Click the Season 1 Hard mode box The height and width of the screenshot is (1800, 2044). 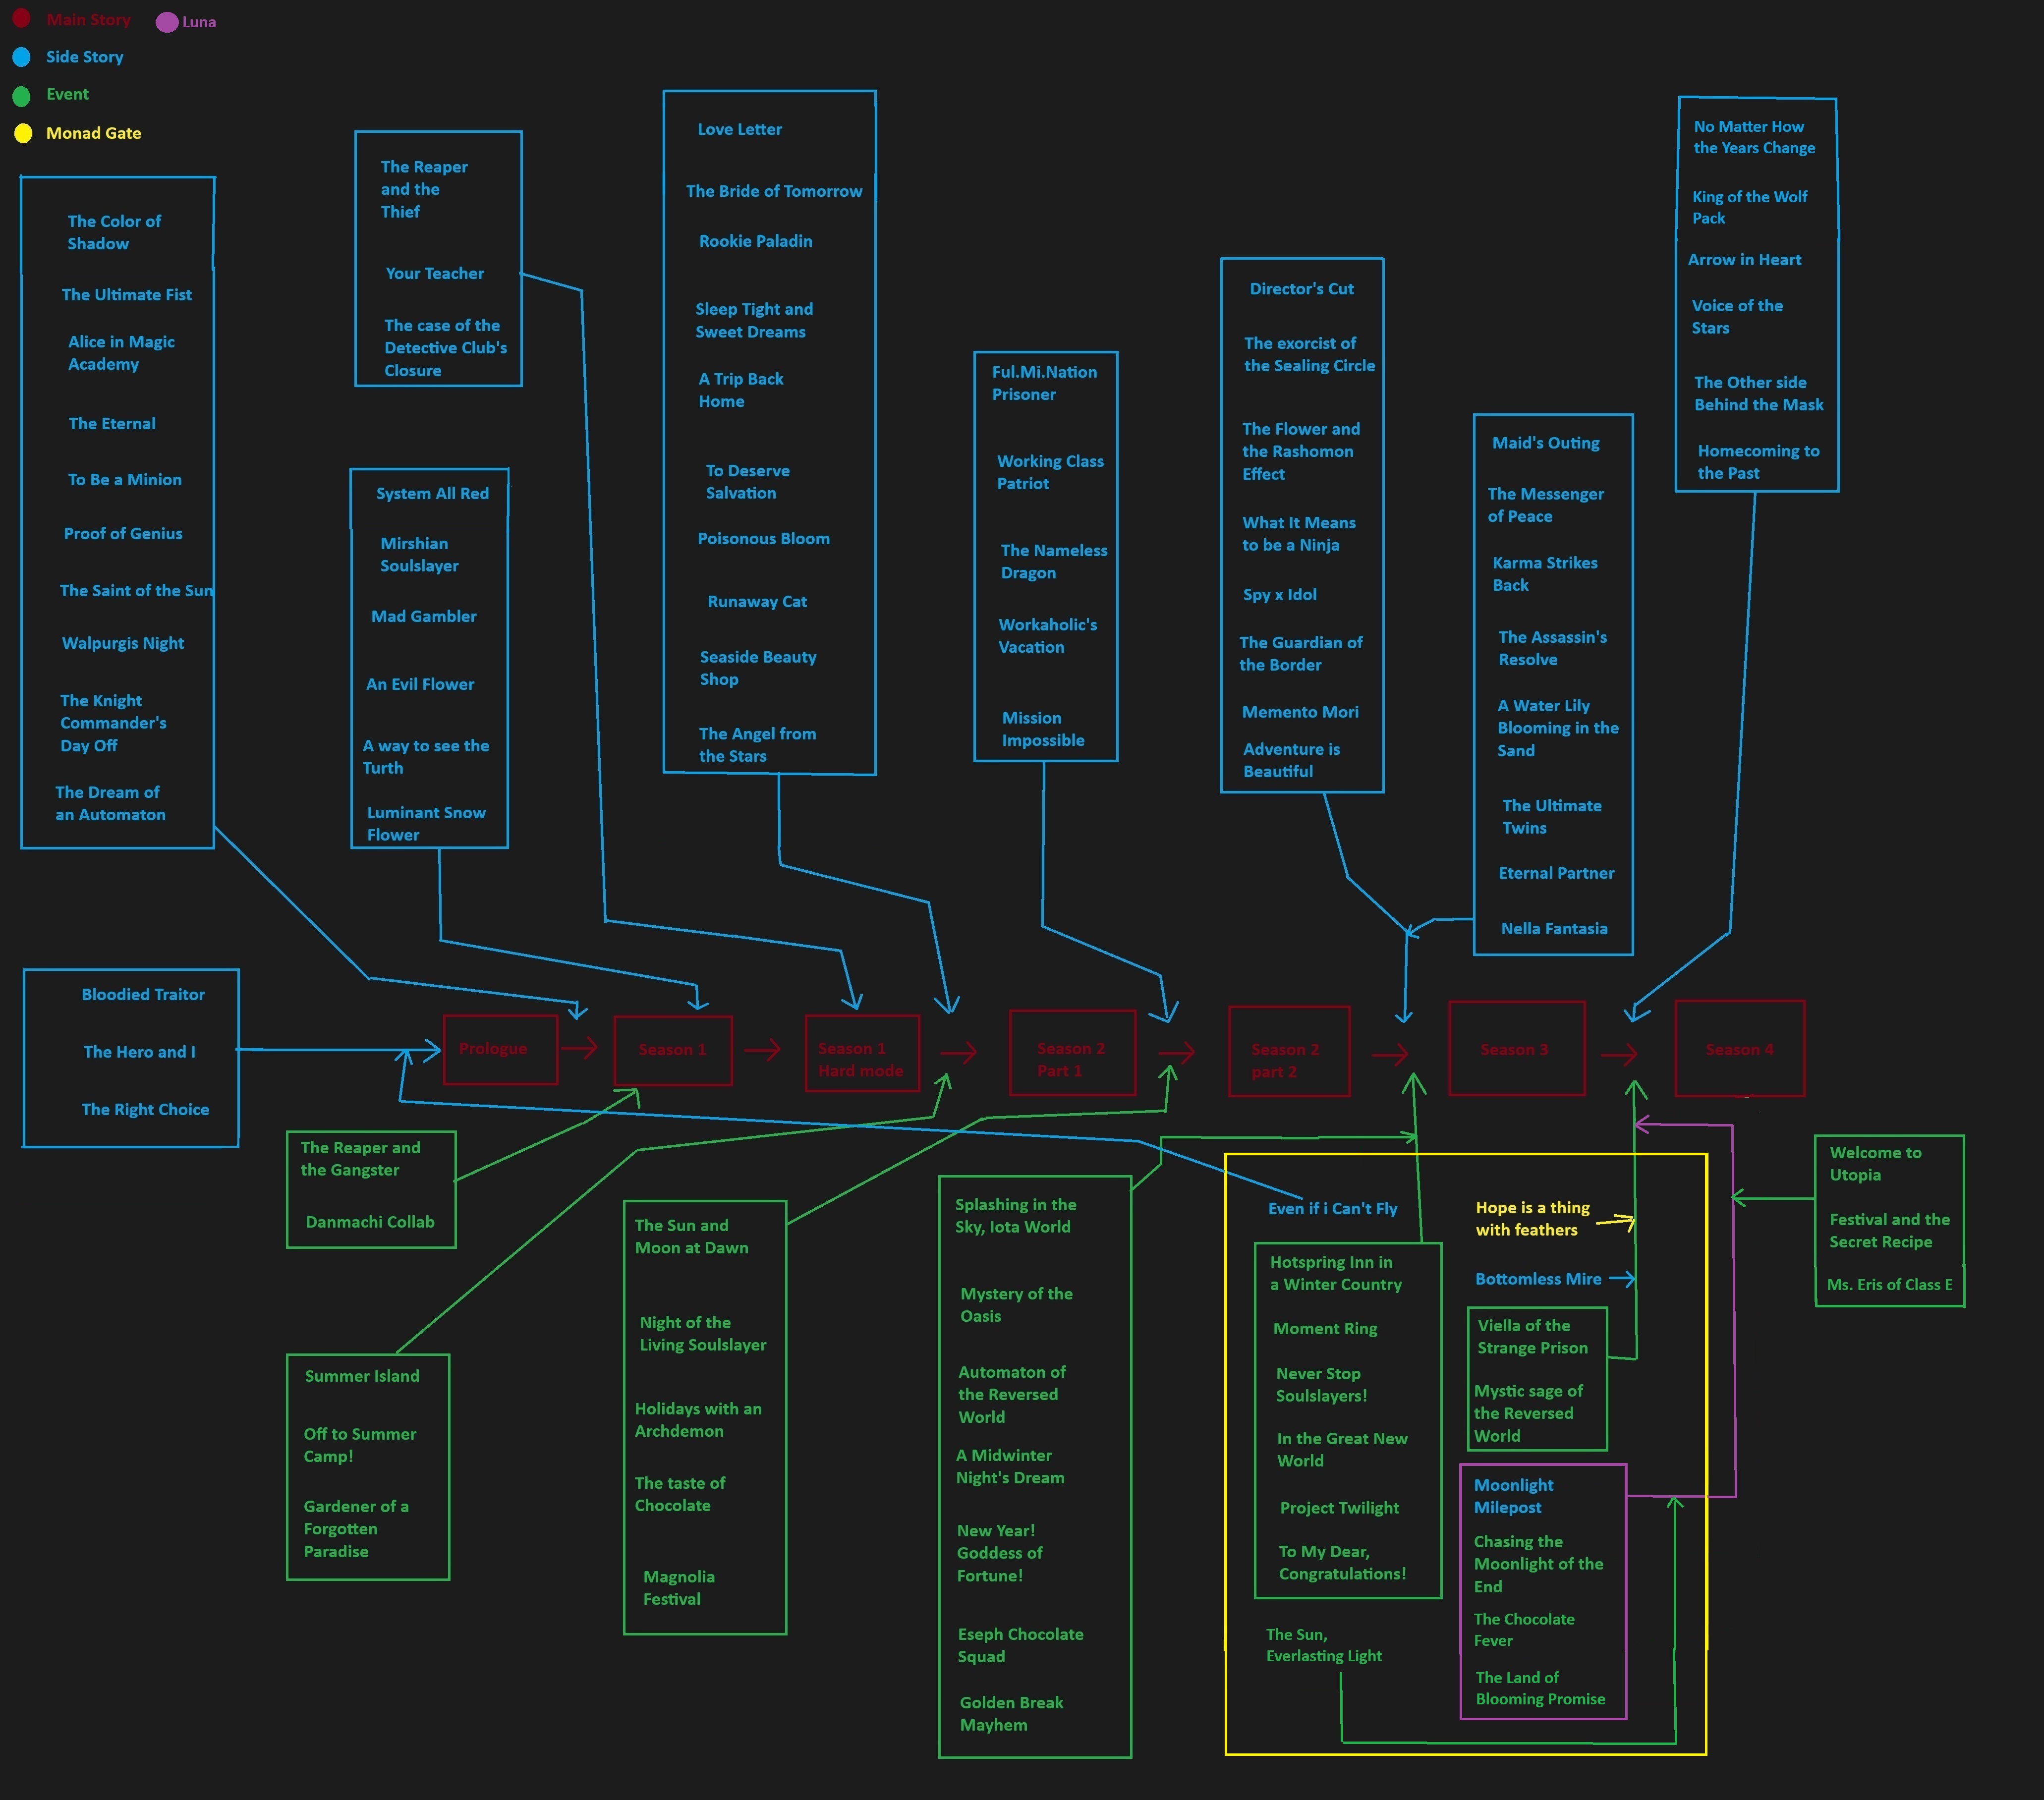861,1053
